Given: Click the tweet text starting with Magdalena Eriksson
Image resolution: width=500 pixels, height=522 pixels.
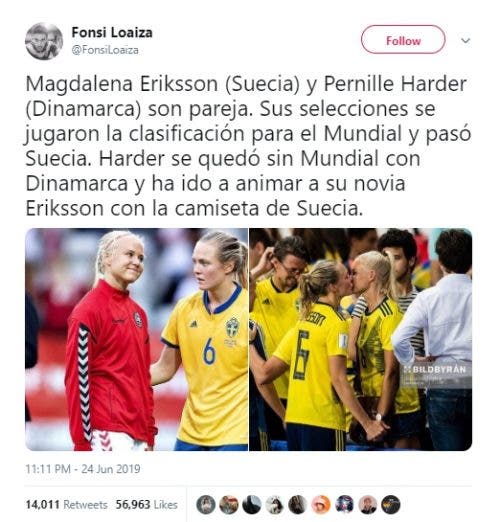Looking at the screenshot, I should click(x=248, y=146).
